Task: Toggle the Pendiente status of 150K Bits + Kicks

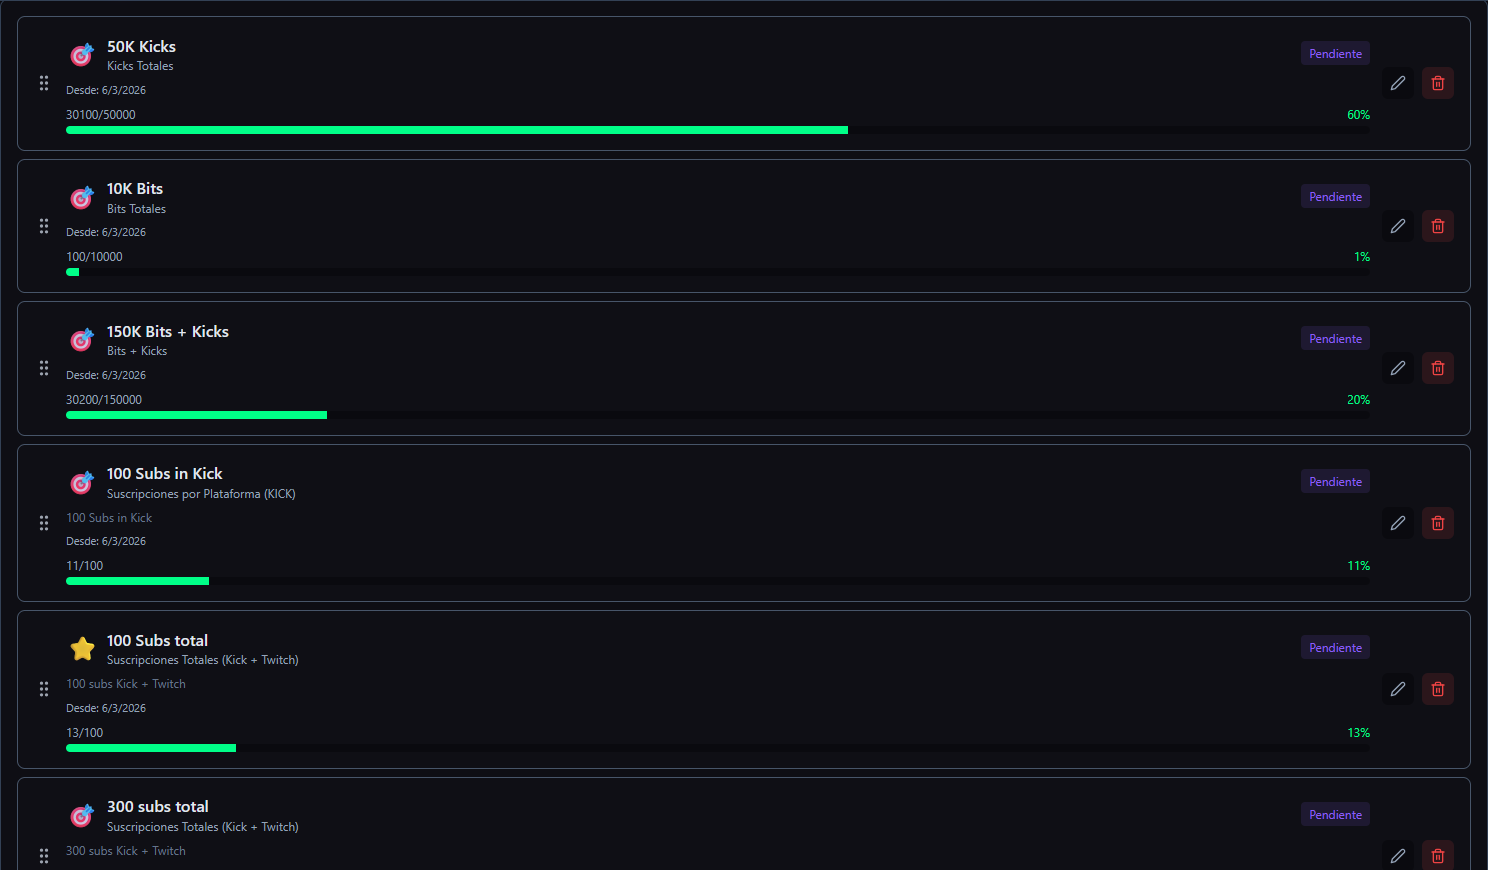Action: (x=1334, y=338)
